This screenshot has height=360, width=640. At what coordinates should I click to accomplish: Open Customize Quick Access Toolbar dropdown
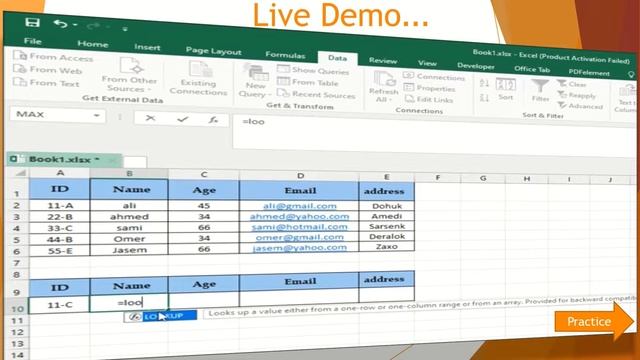[x=125, y=29]
